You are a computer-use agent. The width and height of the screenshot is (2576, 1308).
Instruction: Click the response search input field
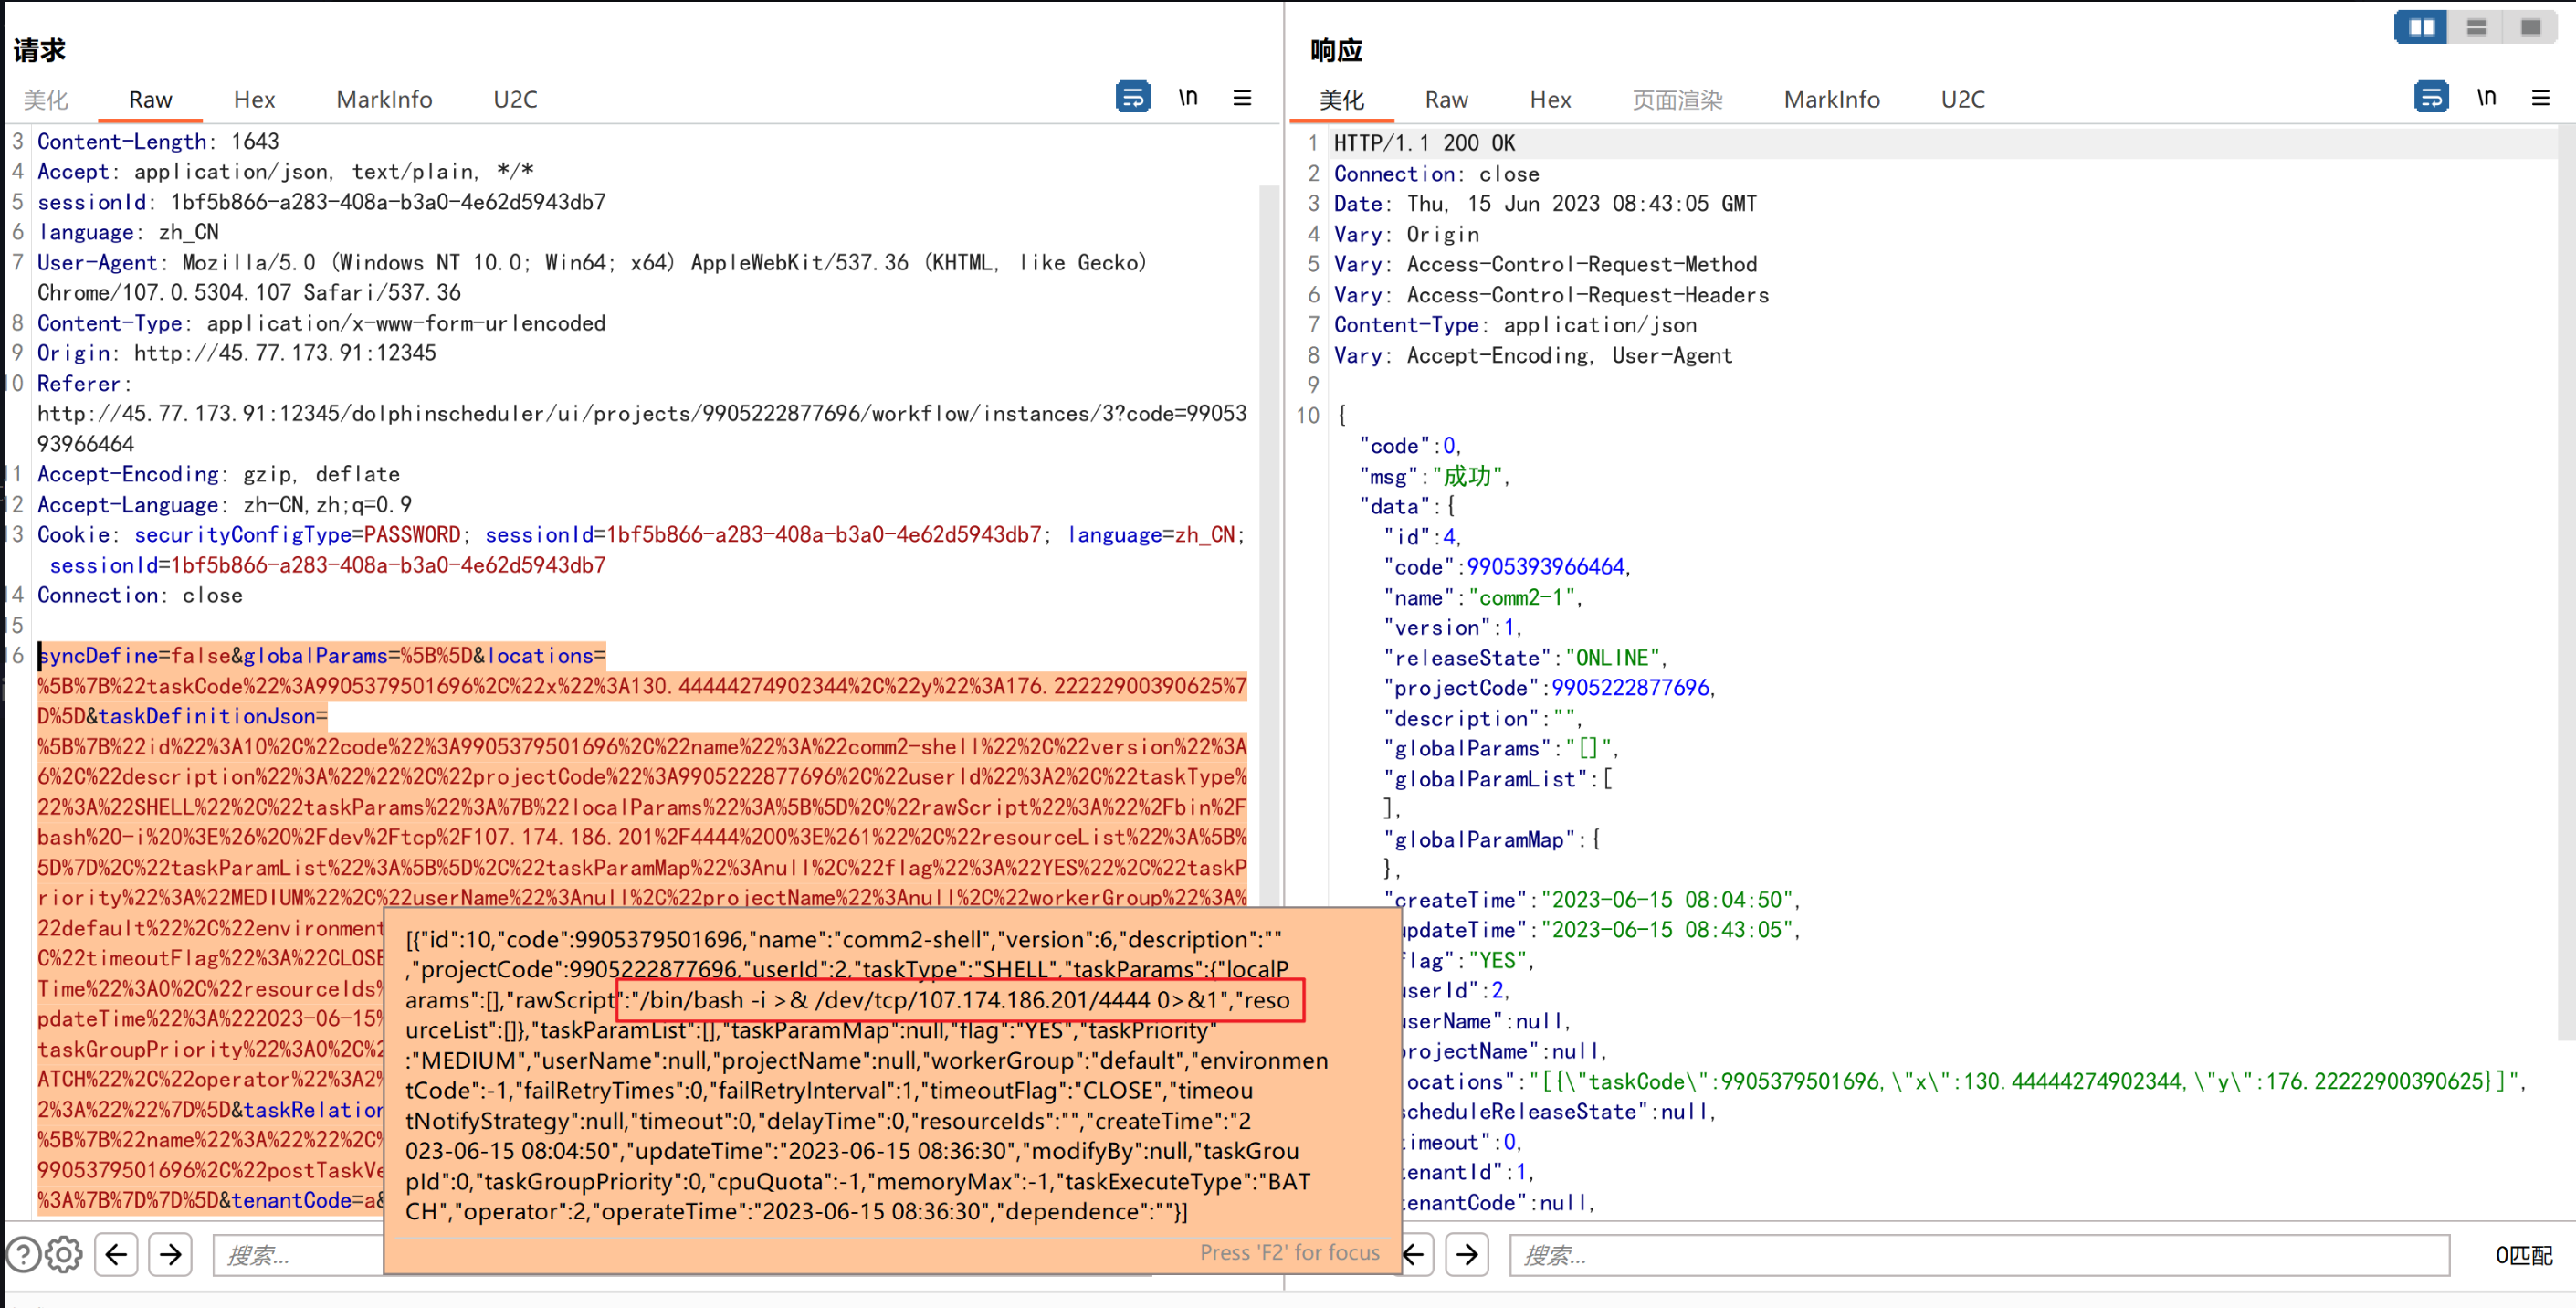[x=1980, y=1254]
